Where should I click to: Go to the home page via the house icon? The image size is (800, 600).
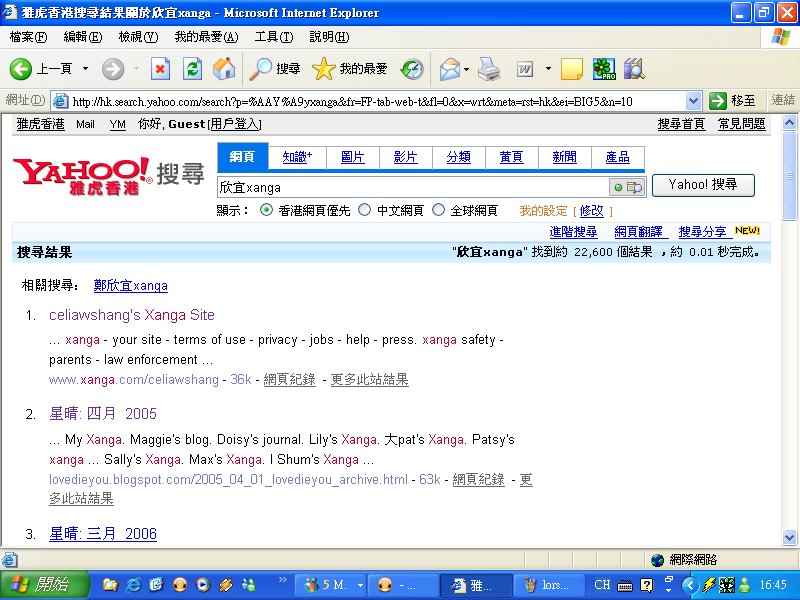coord(224,68)
